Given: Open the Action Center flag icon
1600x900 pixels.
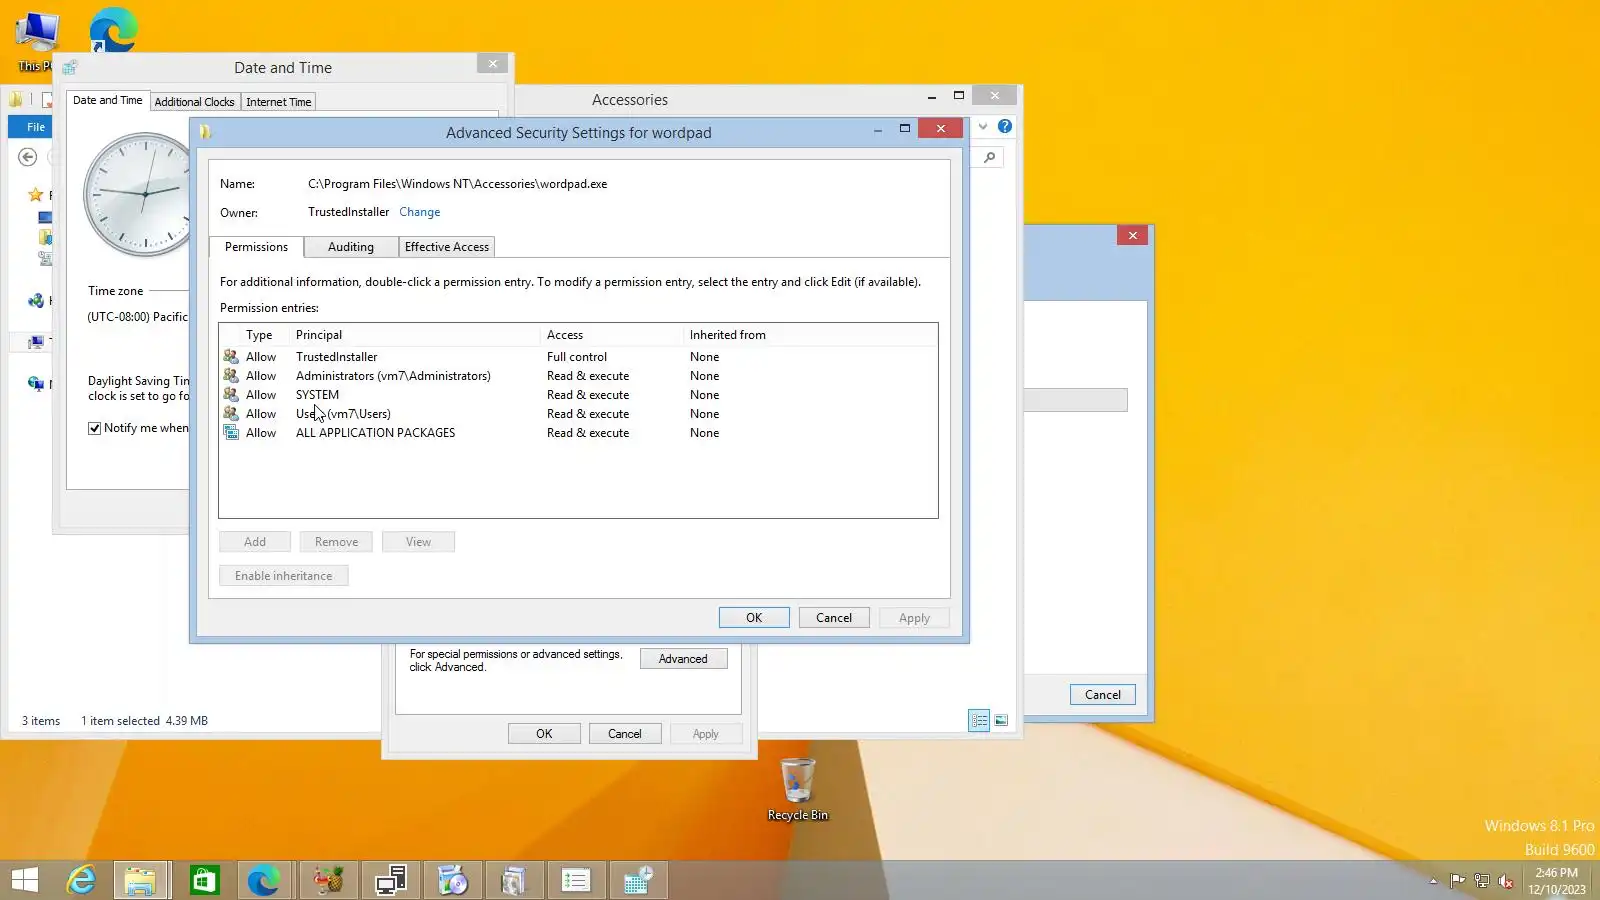Looking at the screenshot, I should [x=1457, y=881].
